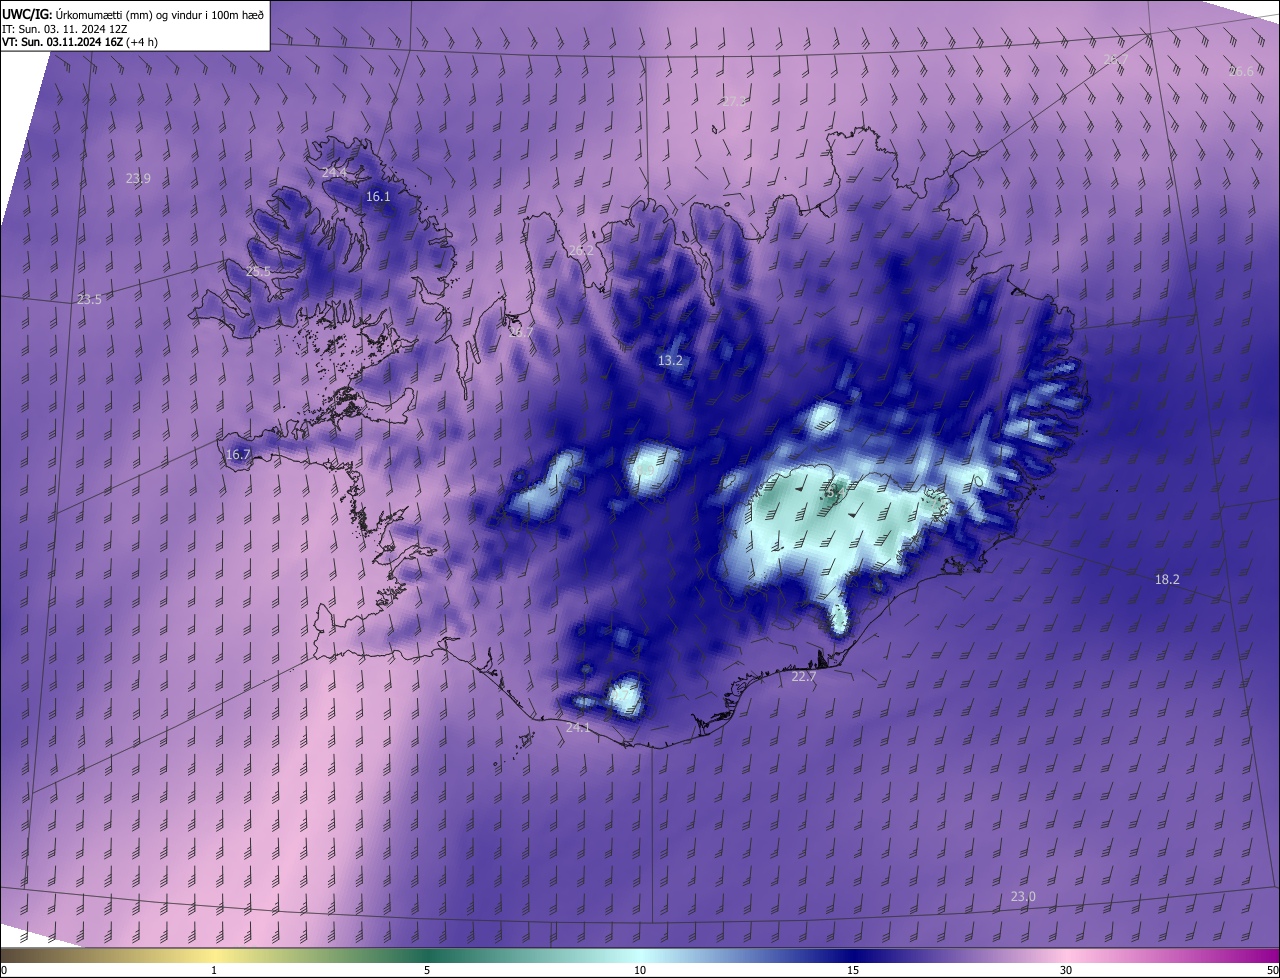Click the 5.4 value on the large glacier

835,491
